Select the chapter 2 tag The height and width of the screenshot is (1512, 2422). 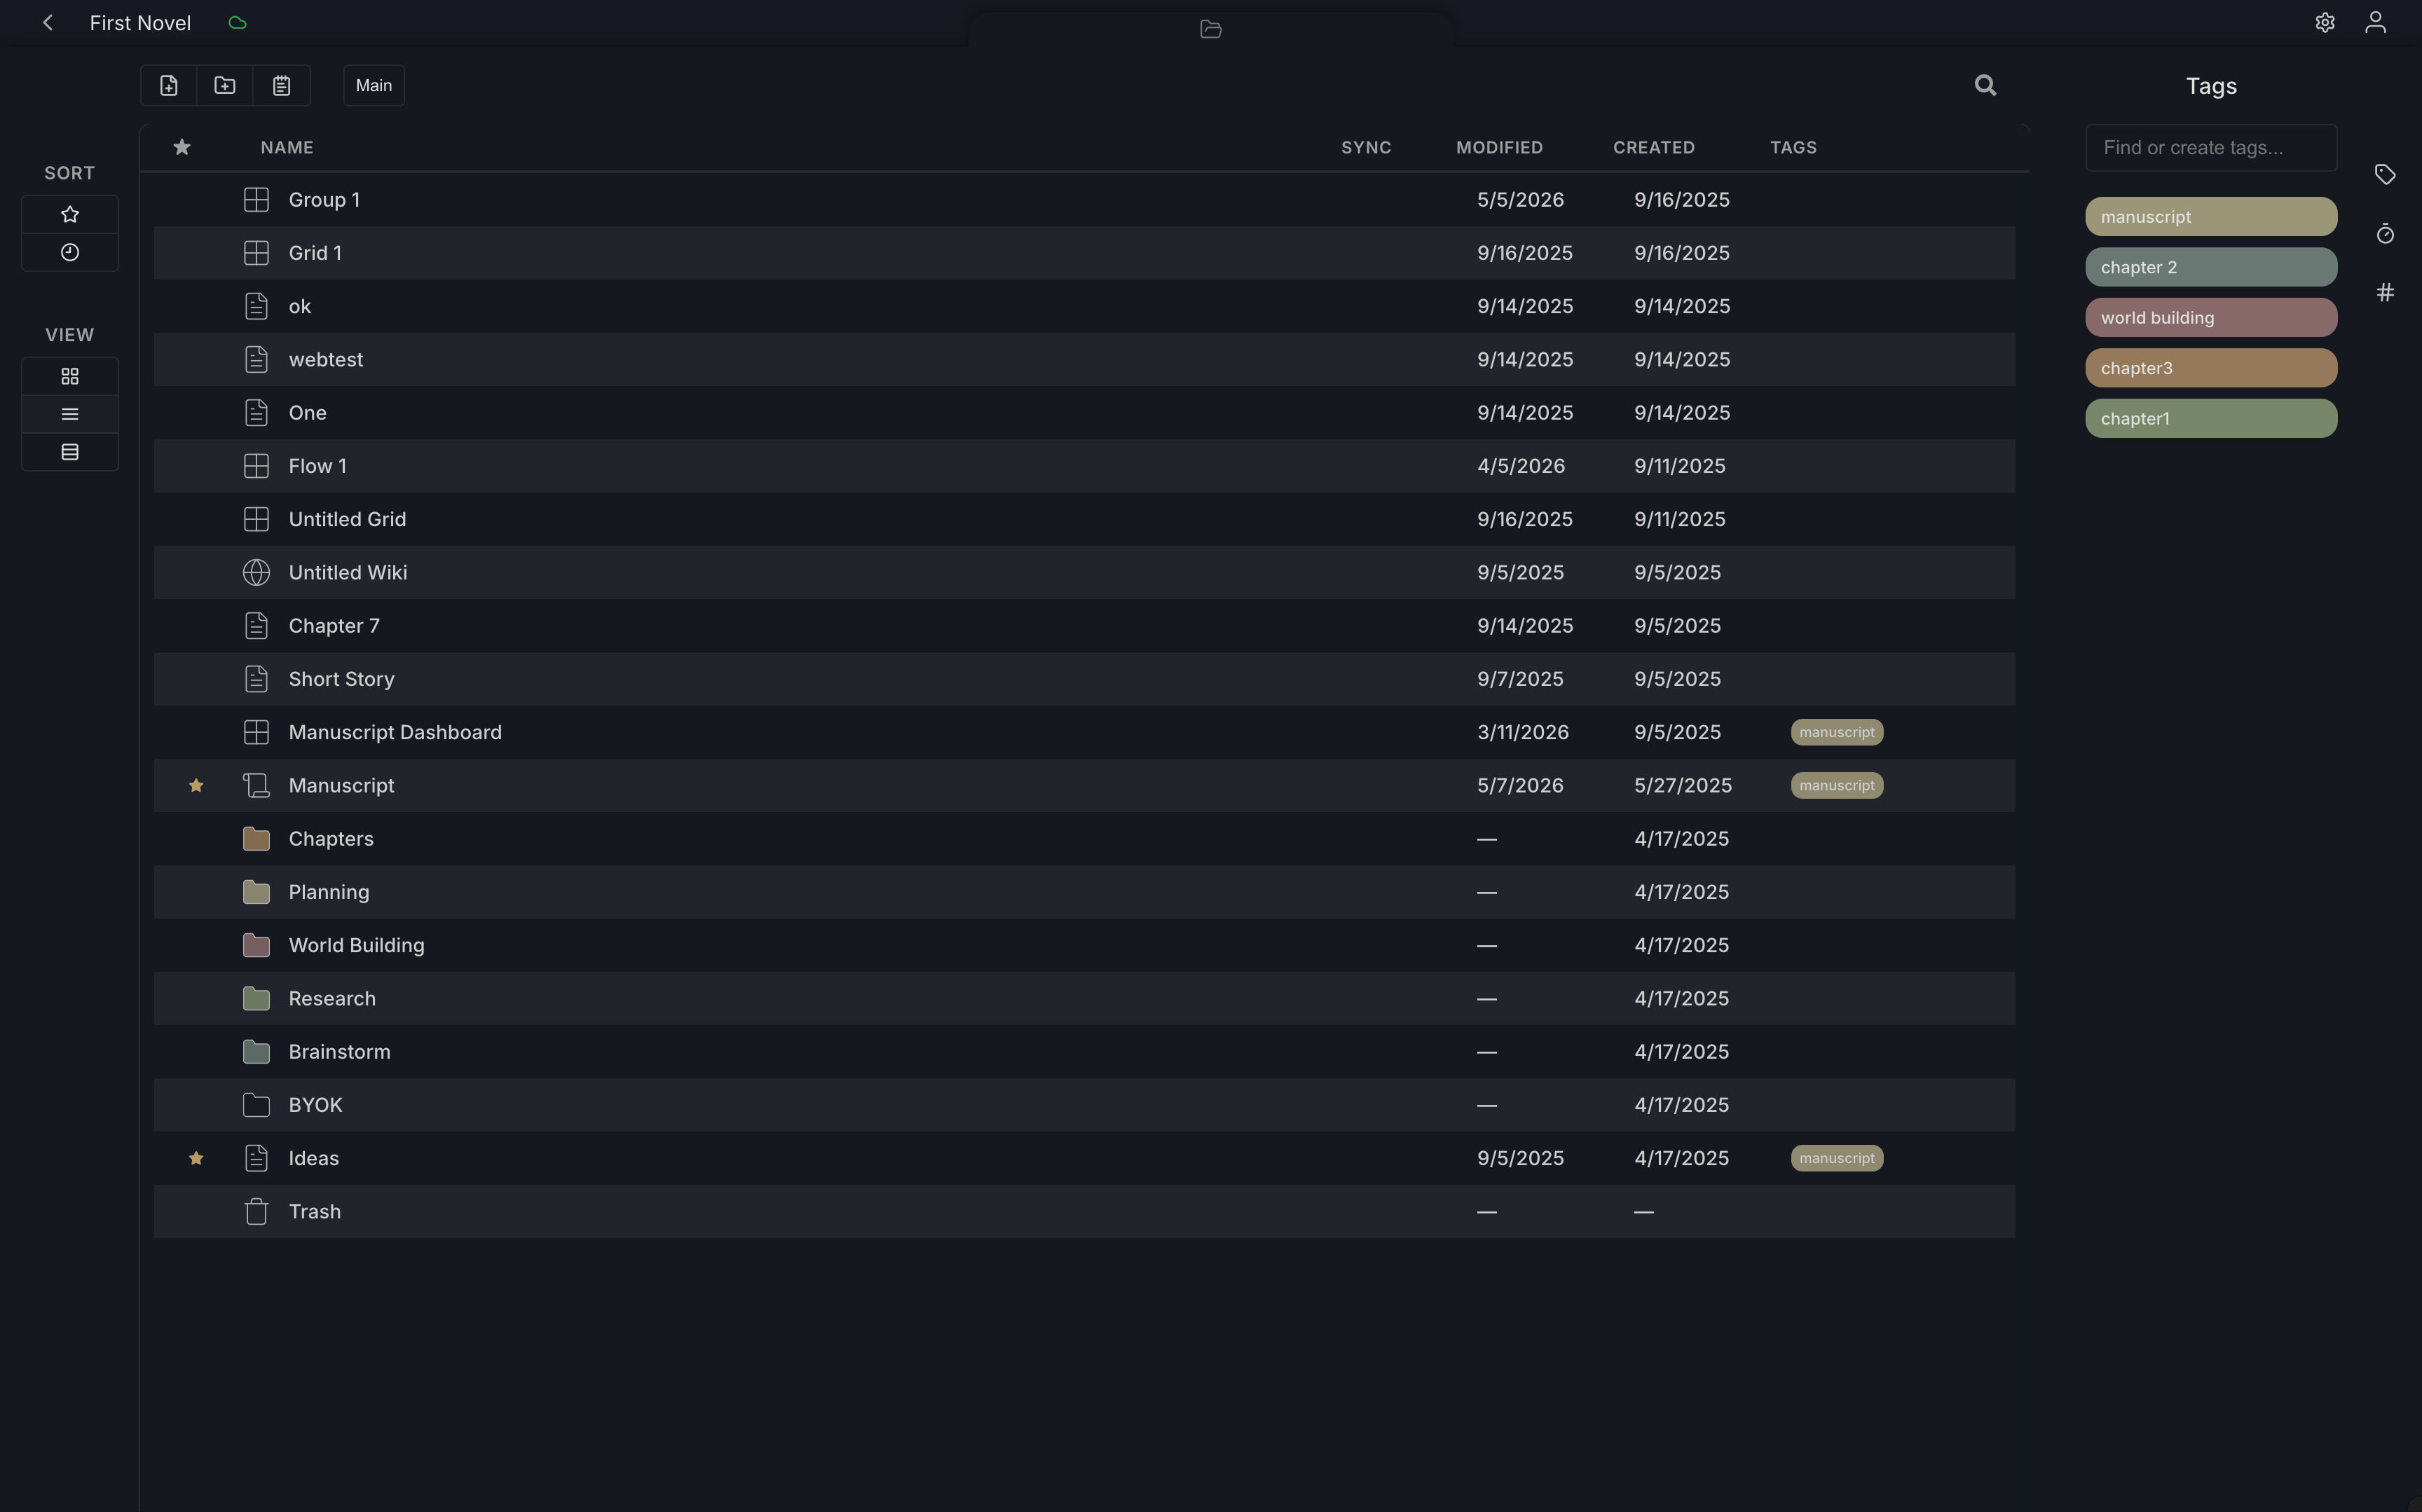click(x=2211, y=267)
